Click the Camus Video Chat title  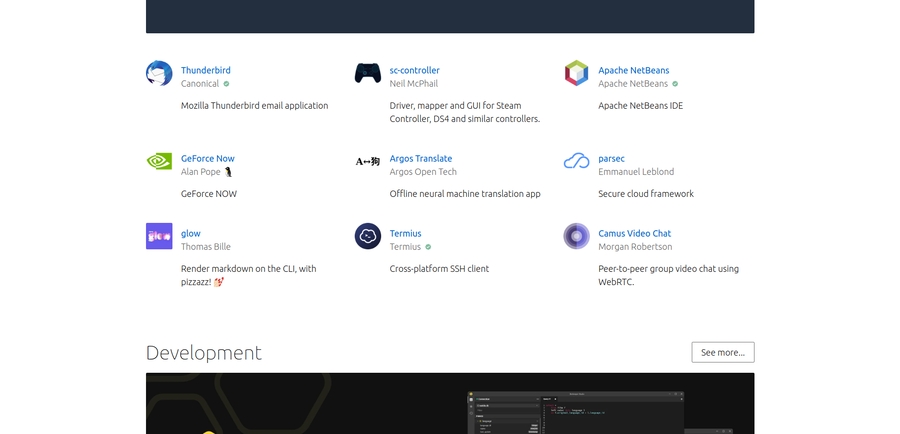click(x=634, y=233)
